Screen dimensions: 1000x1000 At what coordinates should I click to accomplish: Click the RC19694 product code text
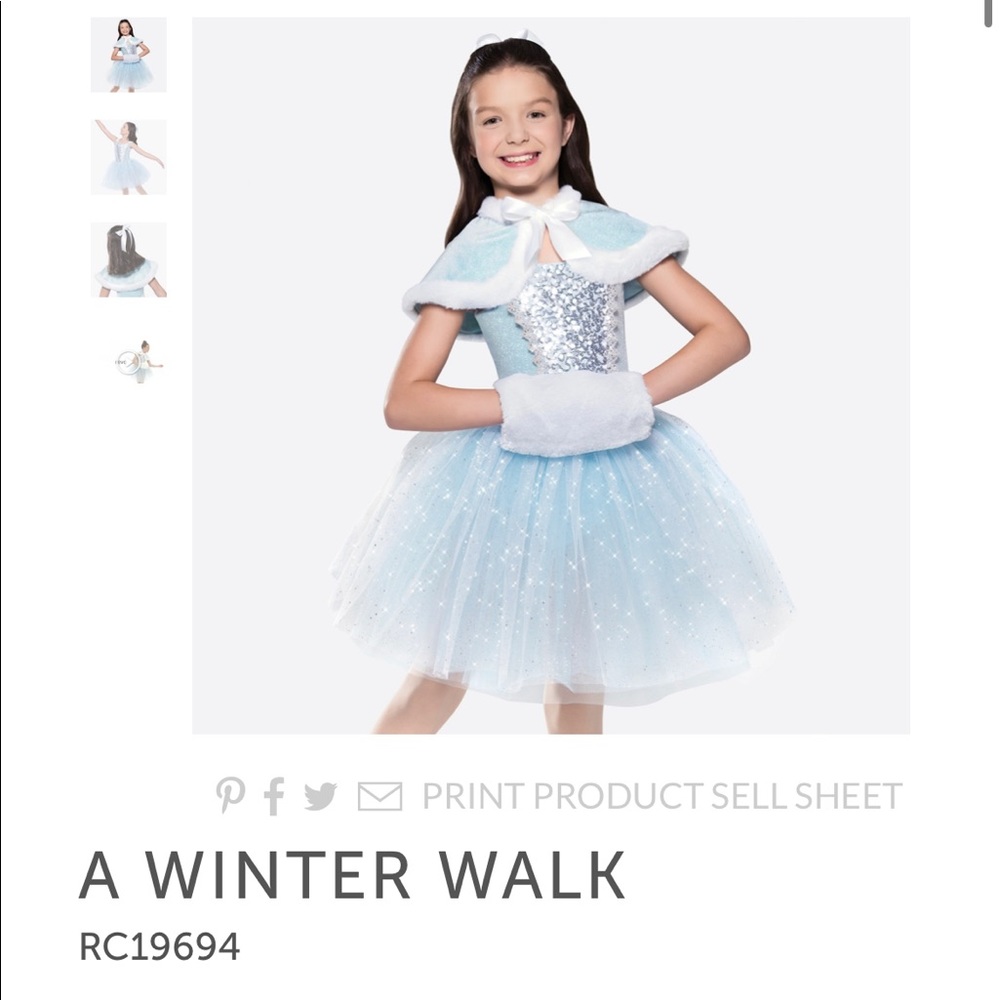pyautogui.click(x=159, y=946)
